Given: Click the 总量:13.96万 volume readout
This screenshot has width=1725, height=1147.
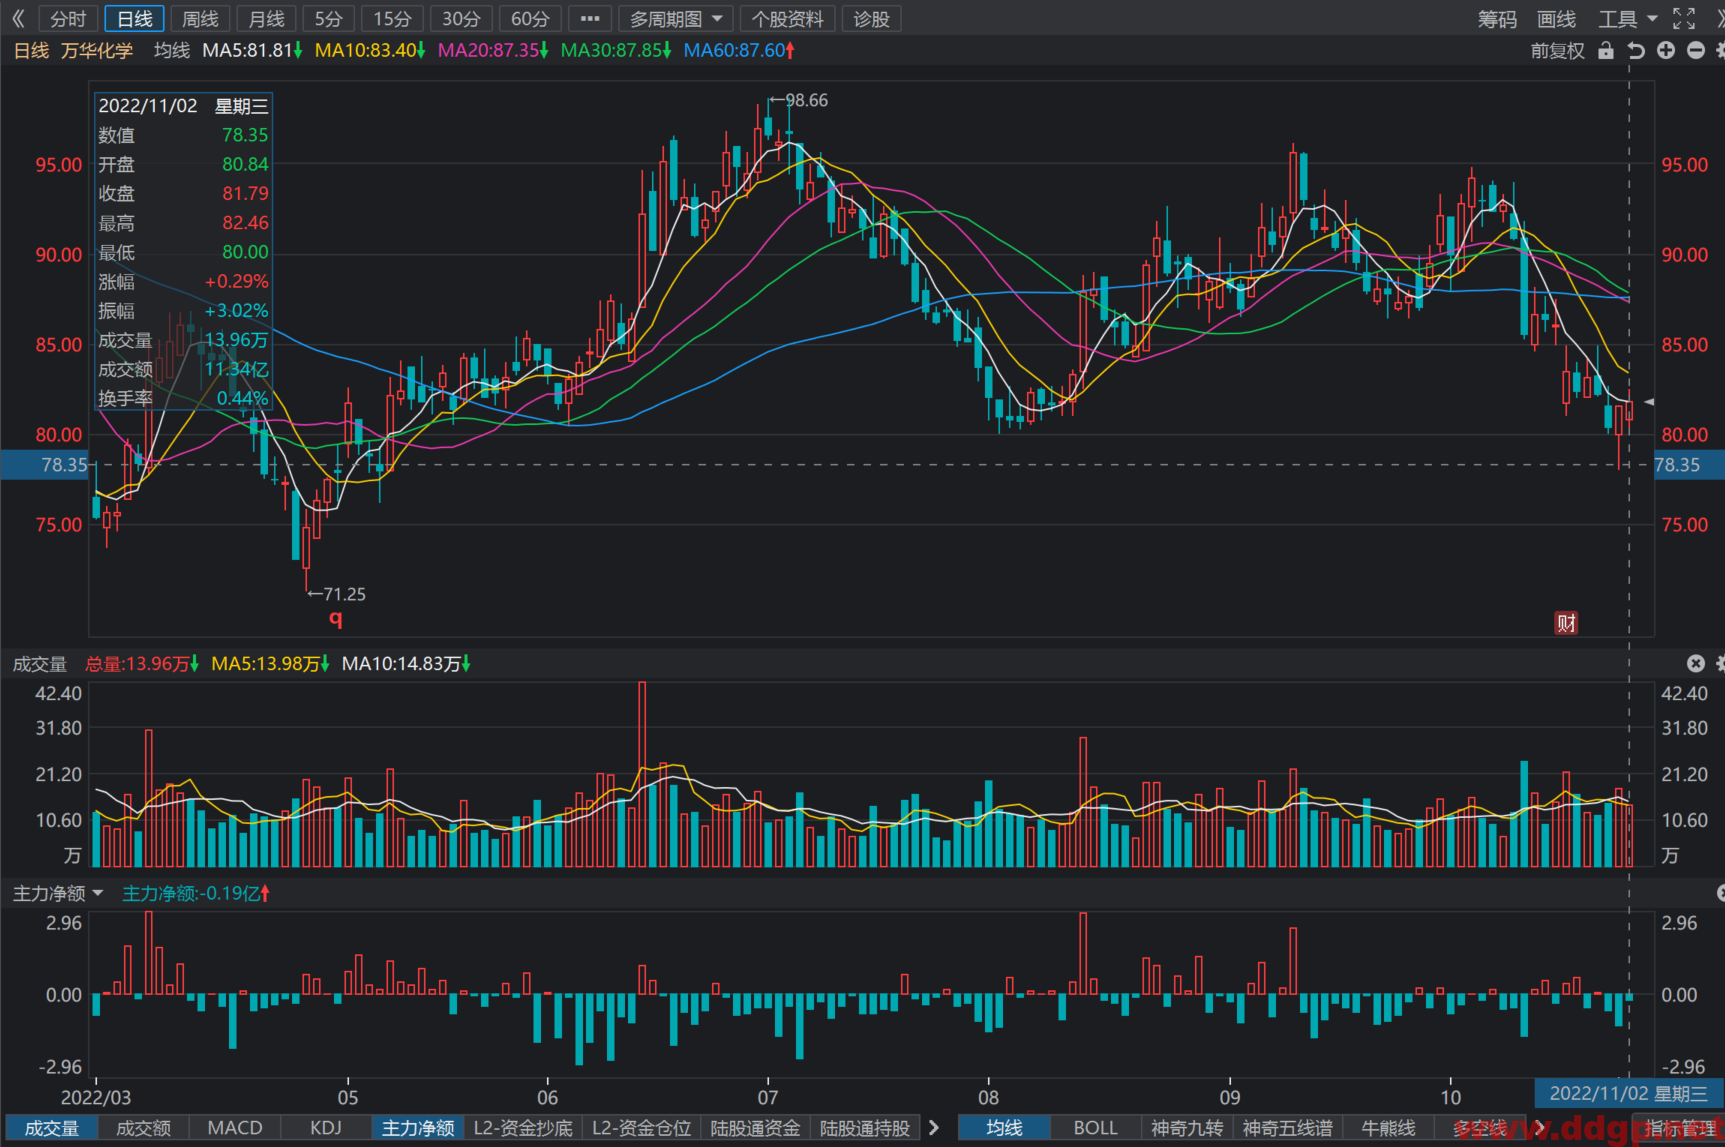Looking at the screenshot, I should (x=142, y=663).
